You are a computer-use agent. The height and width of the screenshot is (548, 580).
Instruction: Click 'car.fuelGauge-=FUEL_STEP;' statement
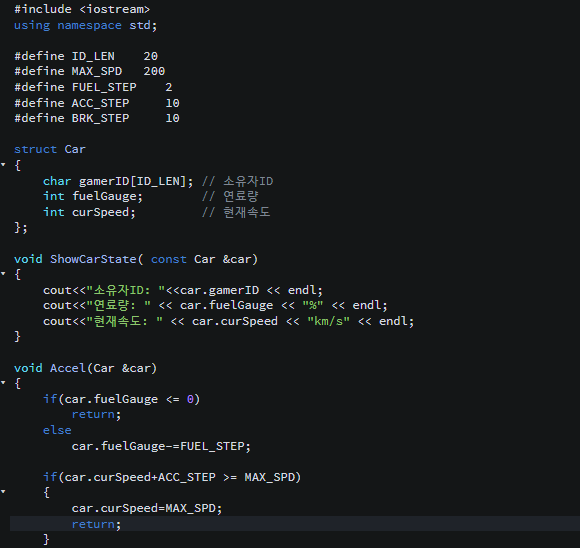pos(161,446)
